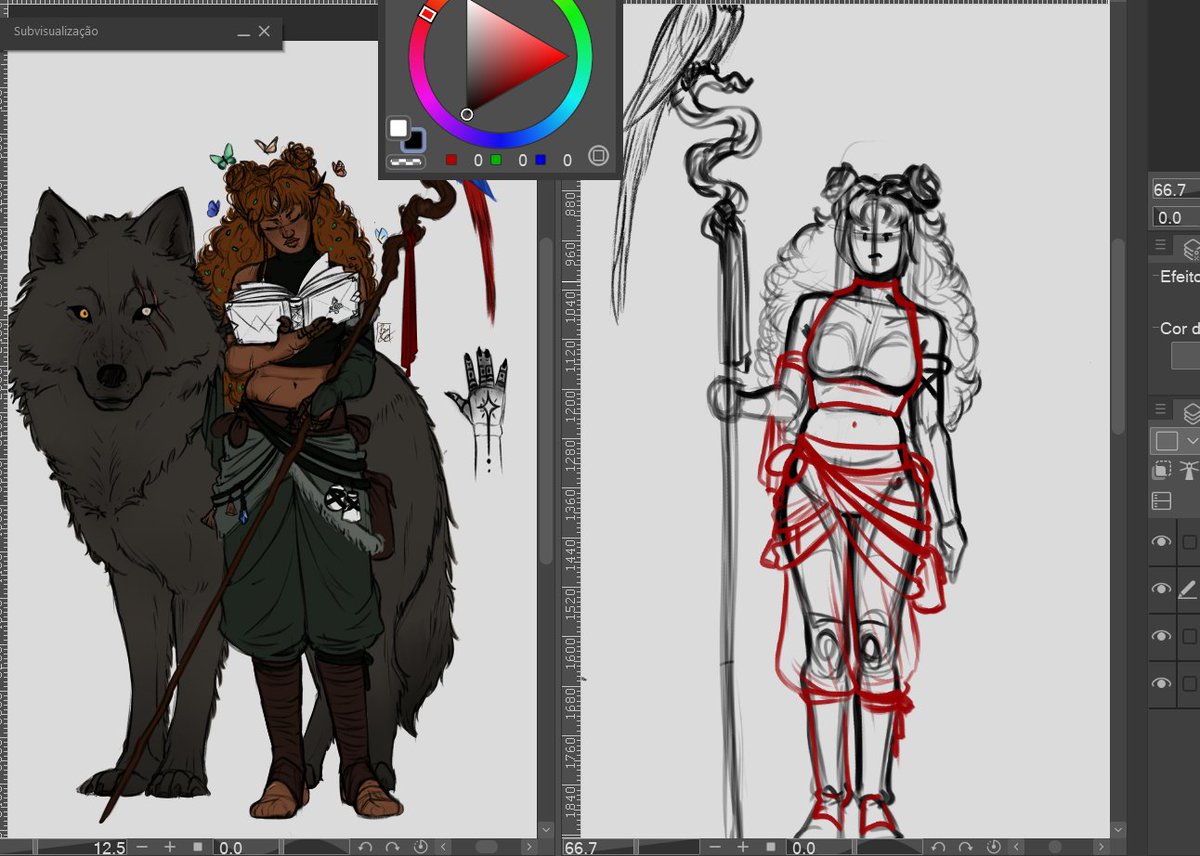Open the layer color dropdown arrow

pyautogui.click(x=1192, y=441)
